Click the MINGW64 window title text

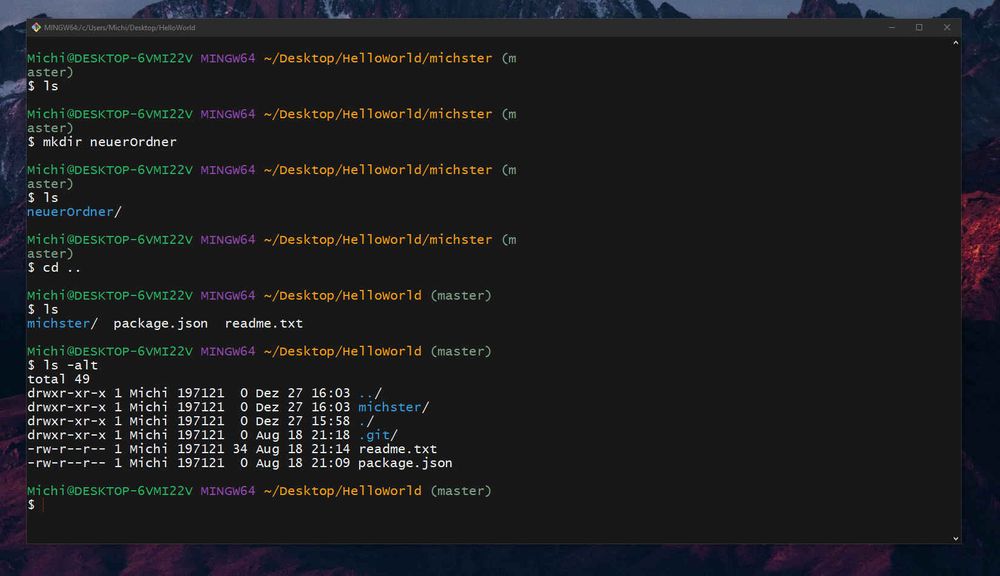120,27
